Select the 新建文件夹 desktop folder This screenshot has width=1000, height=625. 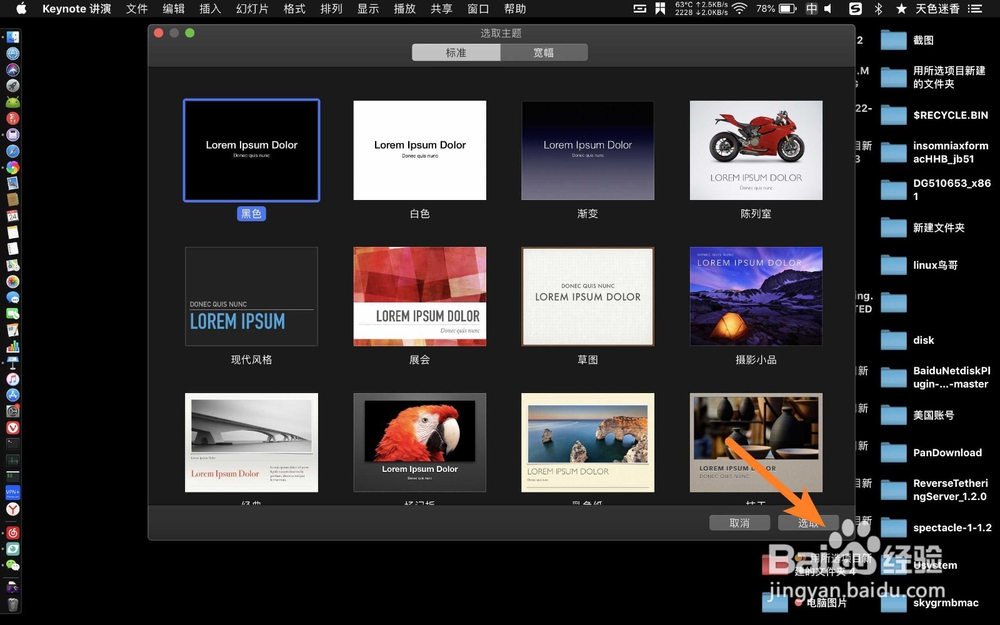(x=893, y=228)
